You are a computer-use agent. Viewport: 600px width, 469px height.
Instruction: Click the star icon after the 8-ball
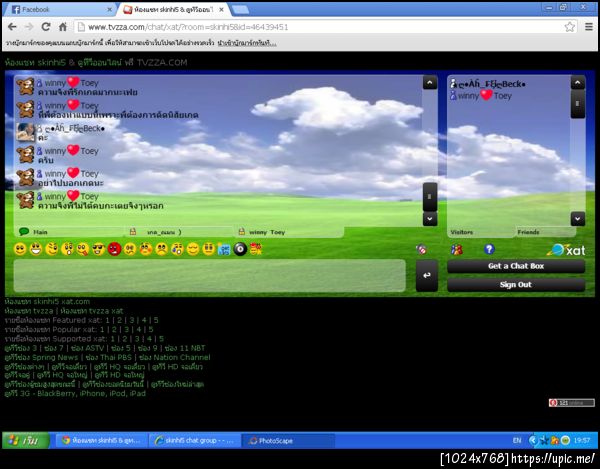[x=256, y=249]
